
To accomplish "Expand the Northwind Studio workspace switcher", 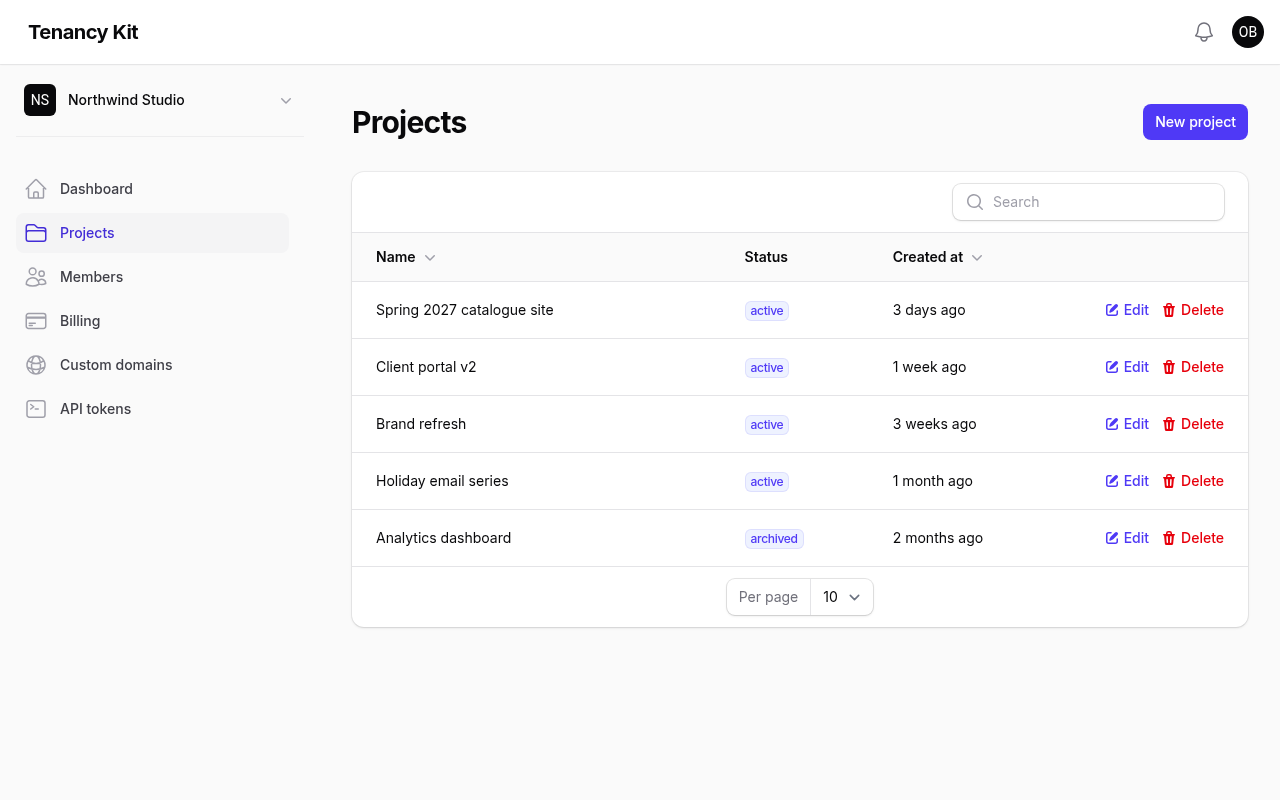I will click(x=160, y=100).
